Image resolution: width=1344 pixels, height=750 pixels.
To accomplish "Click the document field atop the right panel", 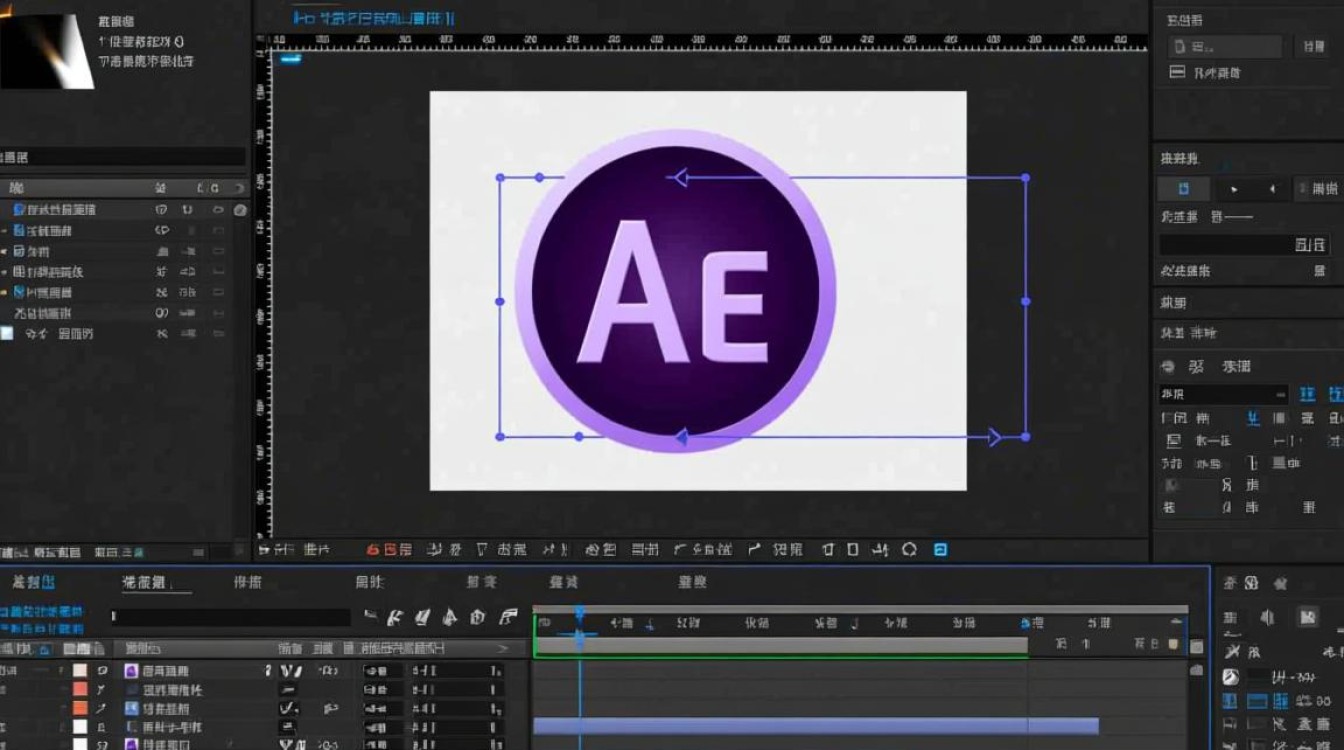I will point(1225,46).
